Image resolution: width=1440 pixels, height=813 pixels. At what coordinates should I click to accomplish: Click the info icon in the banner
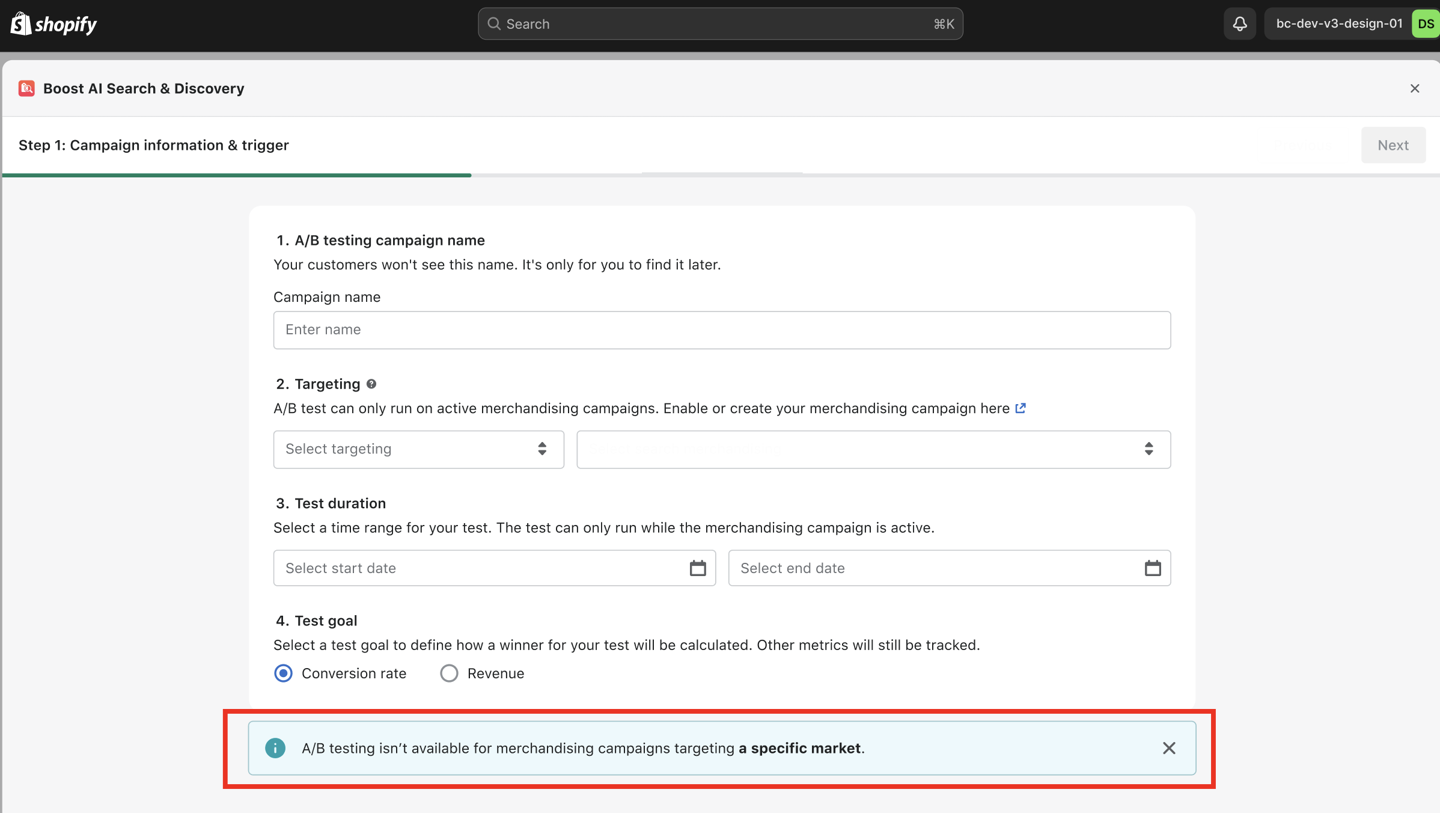(275, 748)
